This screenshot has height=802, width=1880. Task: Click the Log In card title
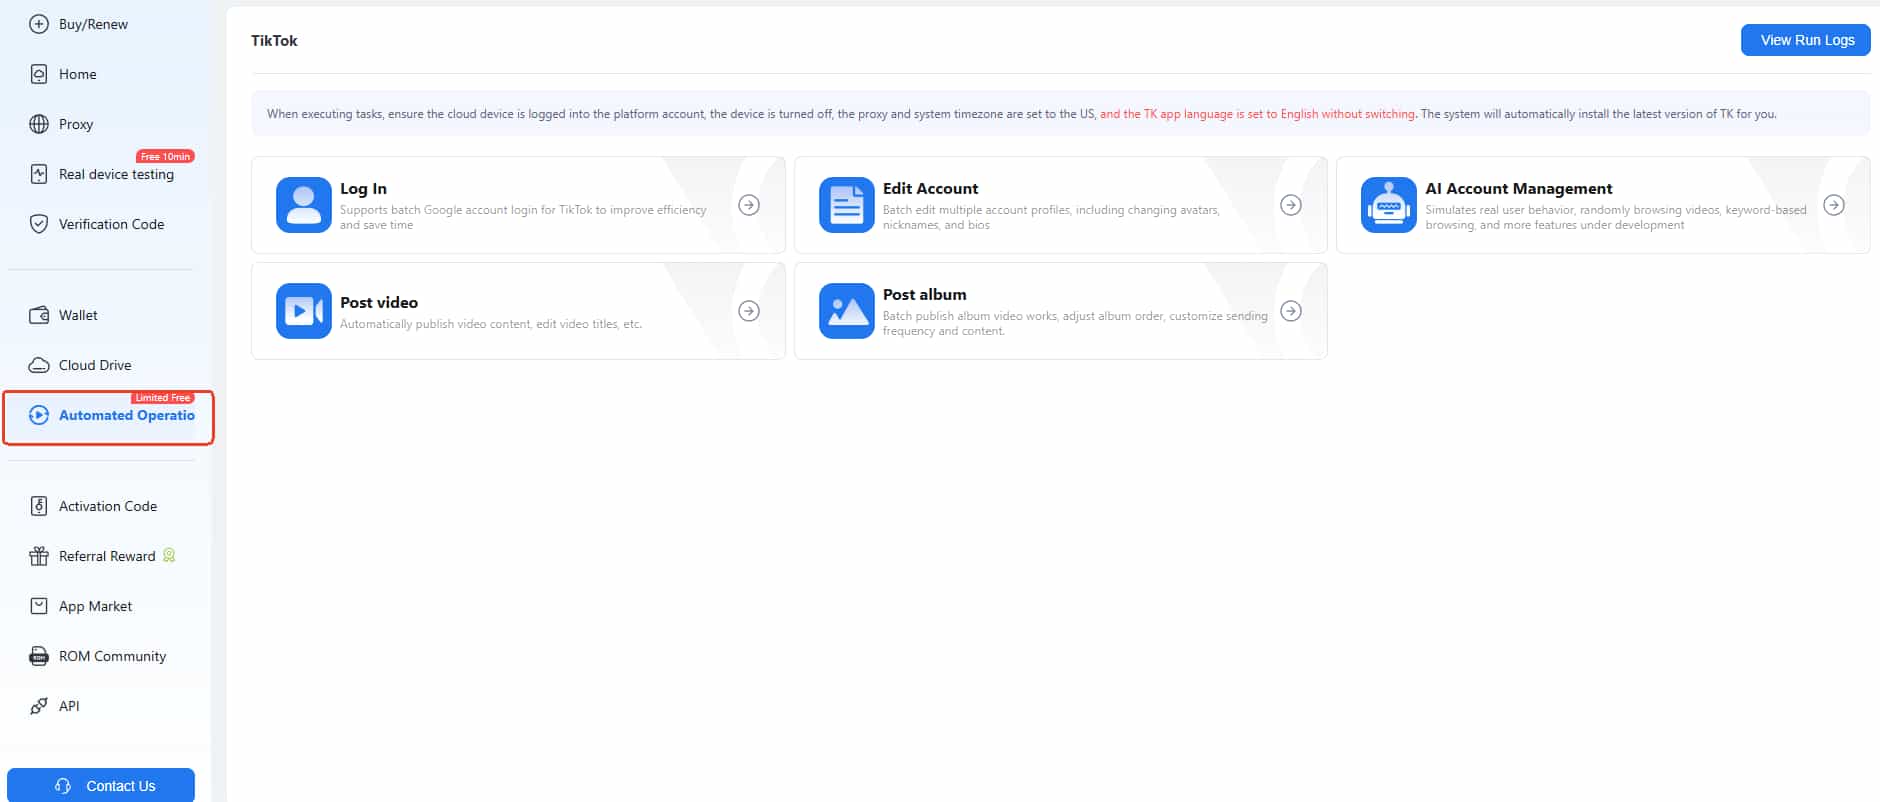pos(363,188)
